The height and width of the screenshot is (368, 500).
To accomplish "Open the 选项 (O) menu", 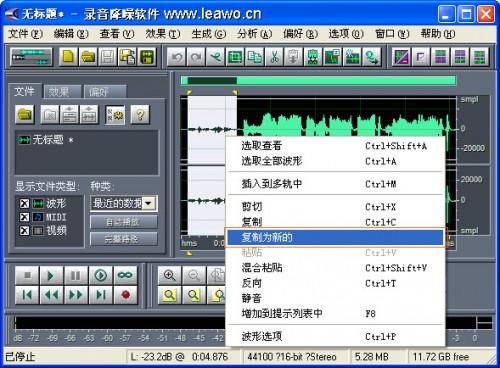I will click(346, 34).
